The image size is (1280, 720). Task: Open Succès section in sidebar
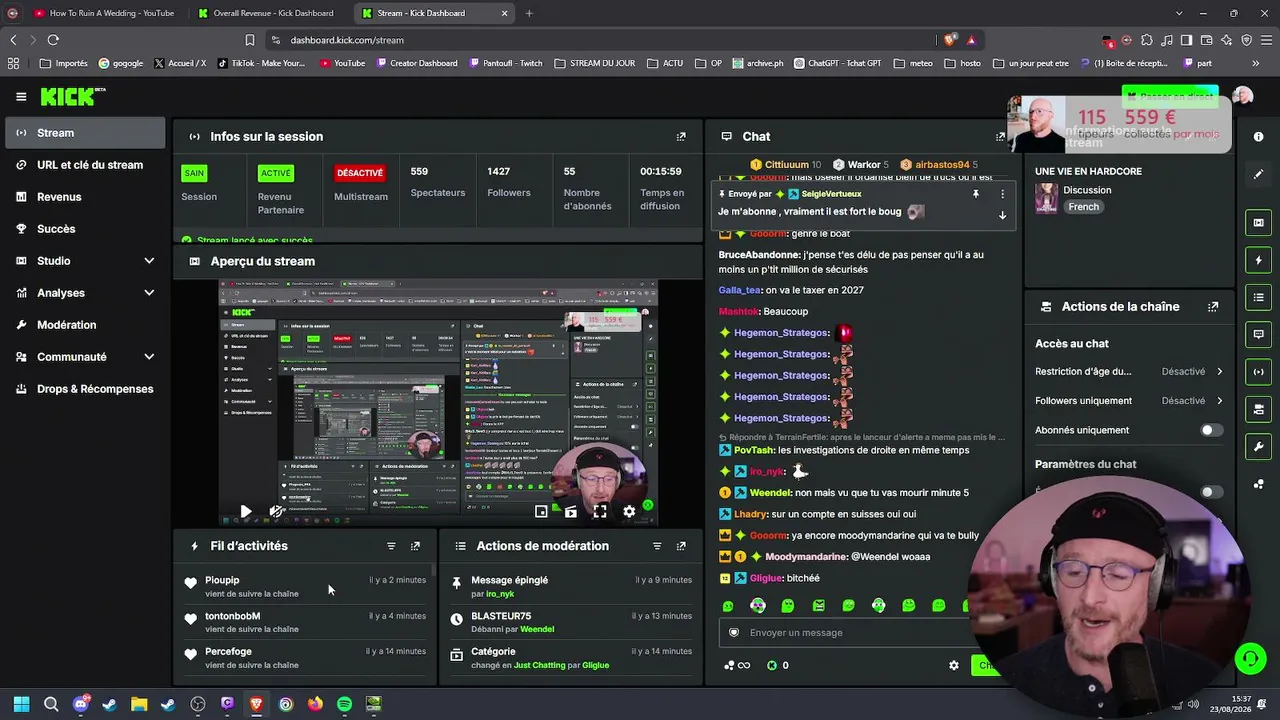point(85,229)
